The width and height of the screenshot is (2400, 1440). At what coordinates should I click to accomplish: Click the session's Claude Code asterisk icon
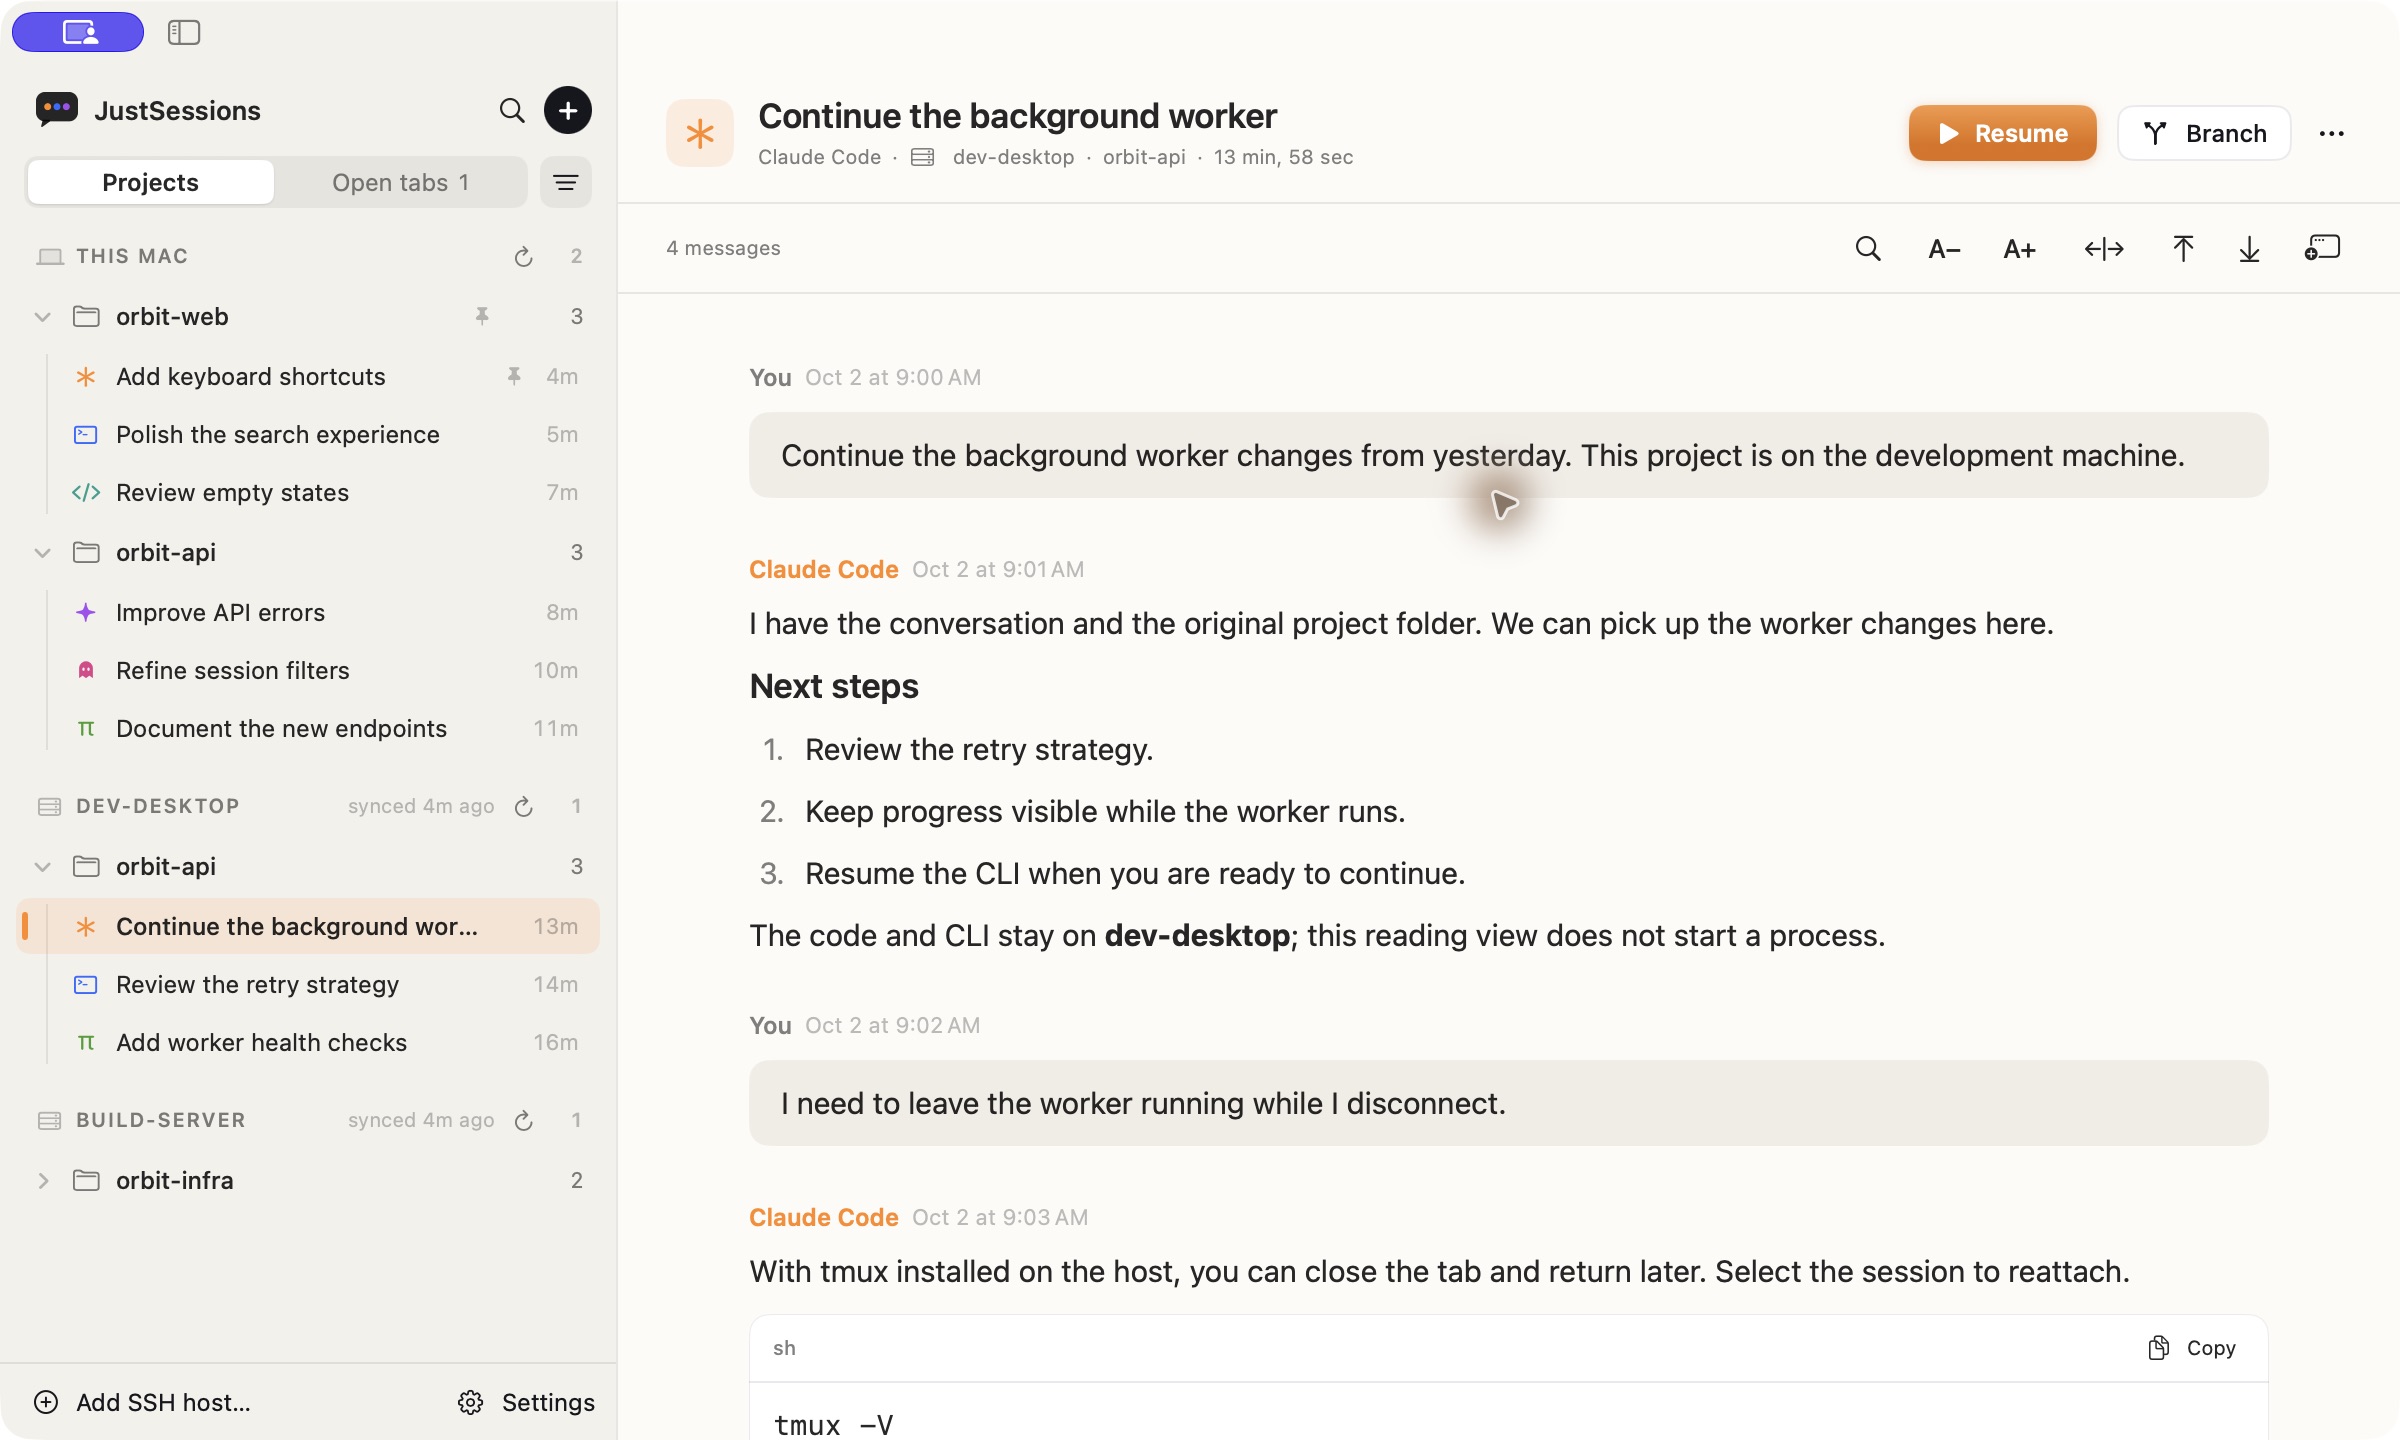pyautogui.click(x=700, y=133)
